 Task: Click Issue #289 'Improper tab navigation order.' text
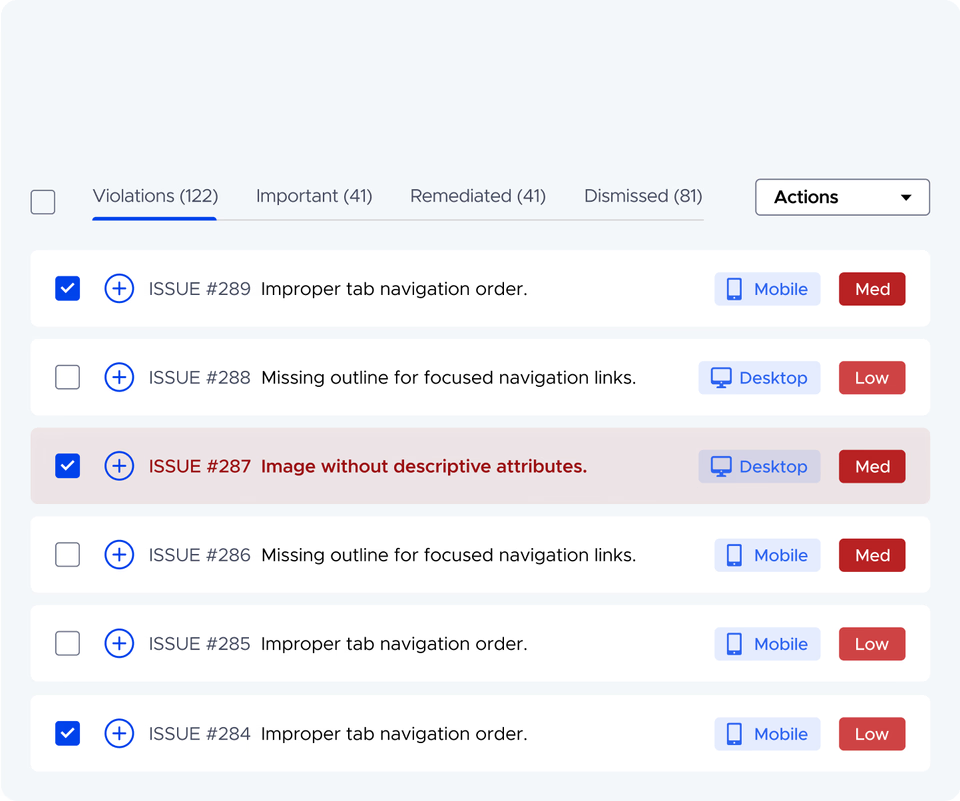point(394,289)
